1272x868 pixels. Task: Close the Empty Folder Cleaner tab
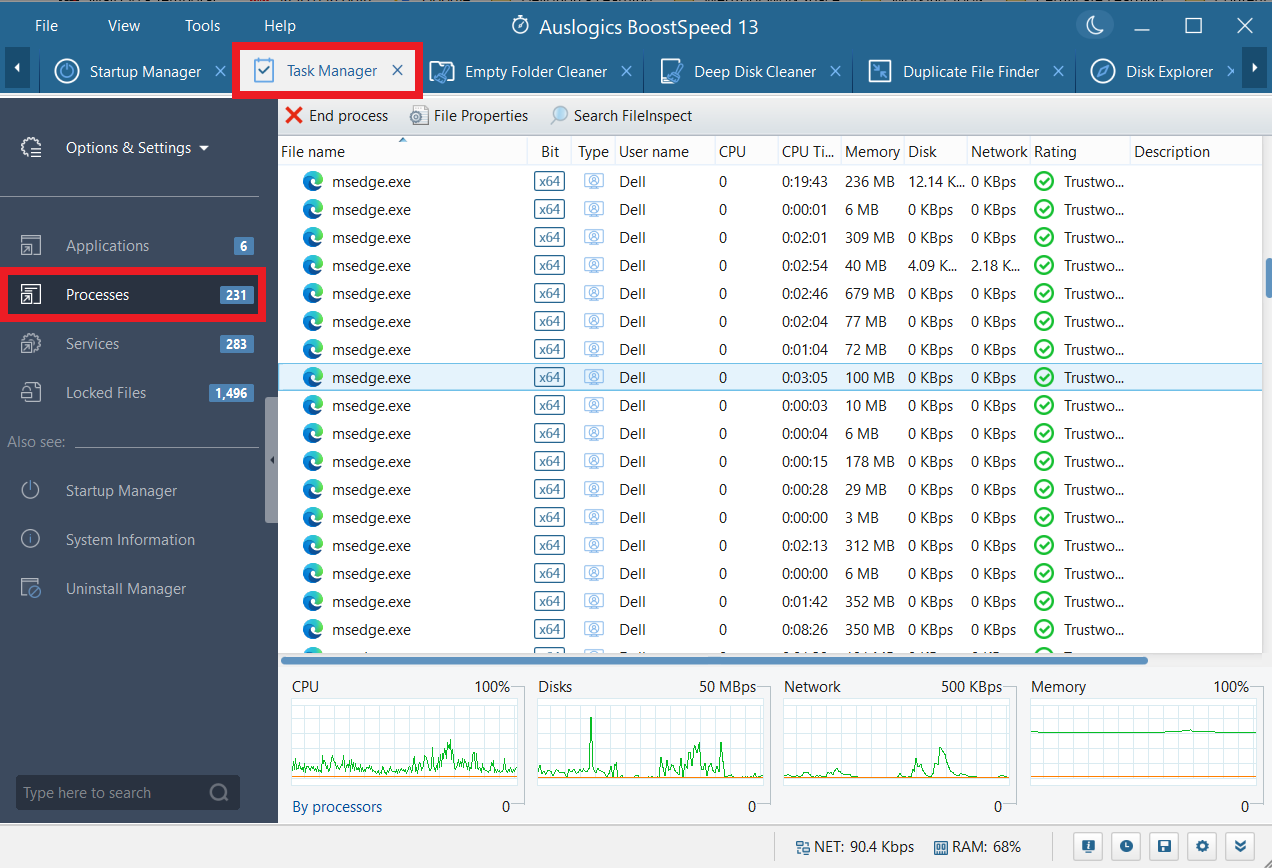click(x=627, y=72)
